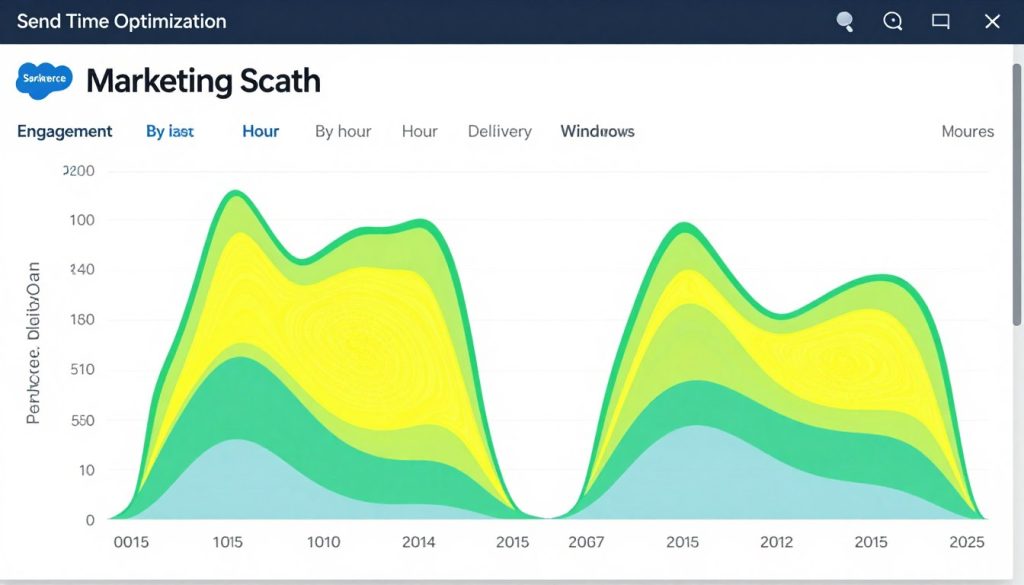The width and height of the screenshot is (1024, 585).
Task: Open the search magnifier in the title bar
Action: tap(843, 21)
